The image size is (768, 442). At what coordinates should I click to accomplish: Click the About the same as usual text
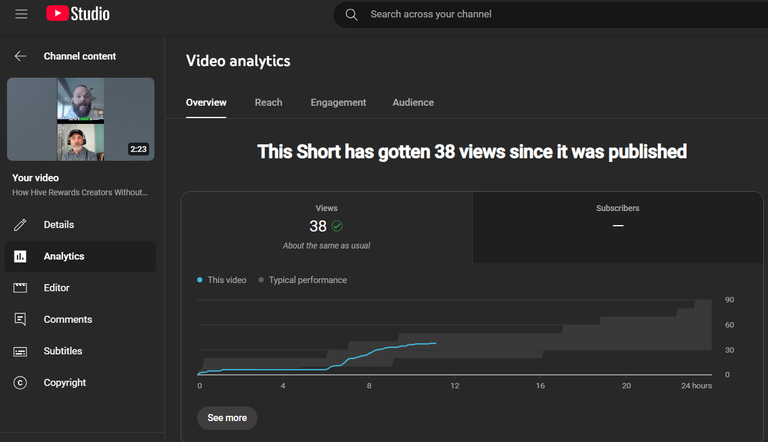click(327, 246)
